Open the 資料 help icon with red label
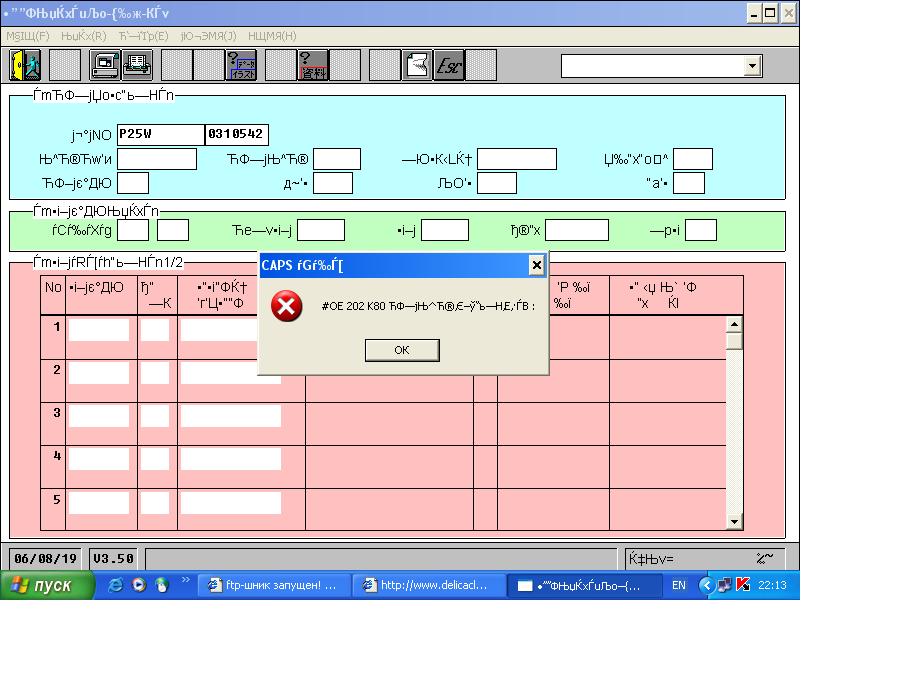Screen dimensions: 909x682 pos(313,65)
